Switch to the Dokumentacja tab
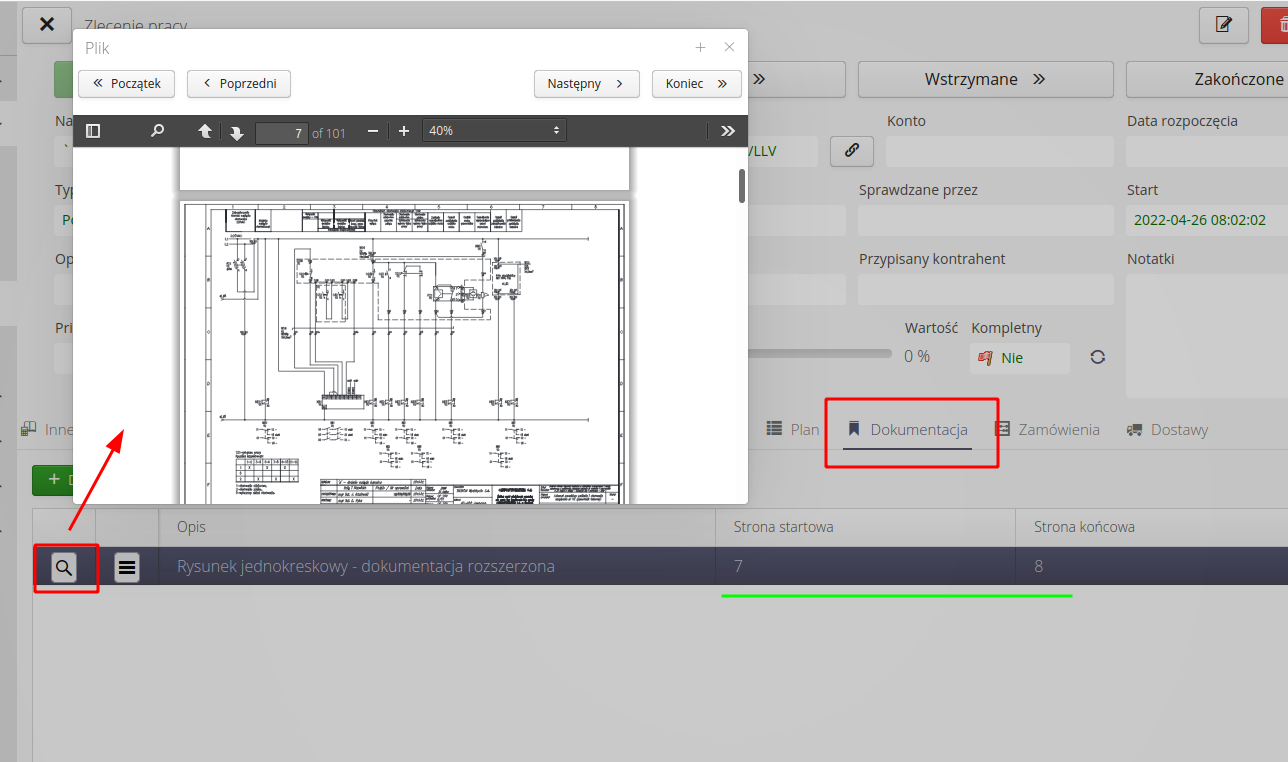Image resolution: width=1288 pixels, height=762 pixels. [x=908, y=430]
